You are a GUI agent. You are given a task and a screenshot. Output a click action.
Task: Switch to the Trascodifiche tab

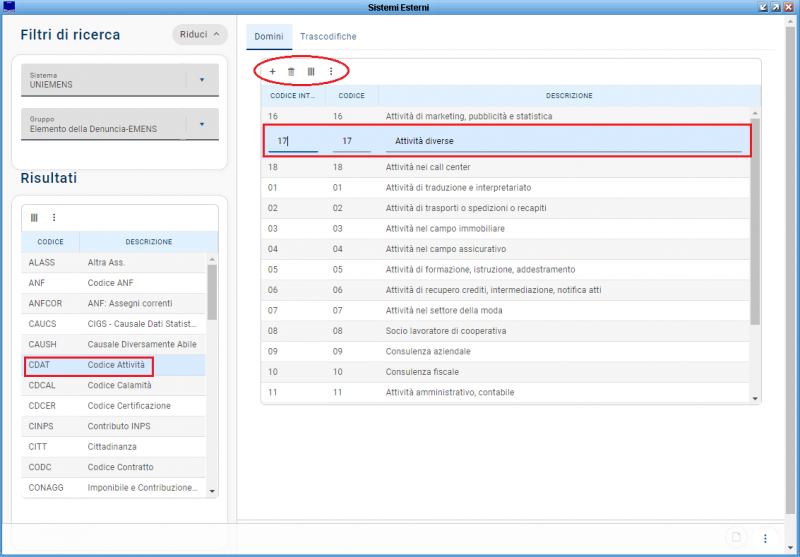click(x=328, y=37)
